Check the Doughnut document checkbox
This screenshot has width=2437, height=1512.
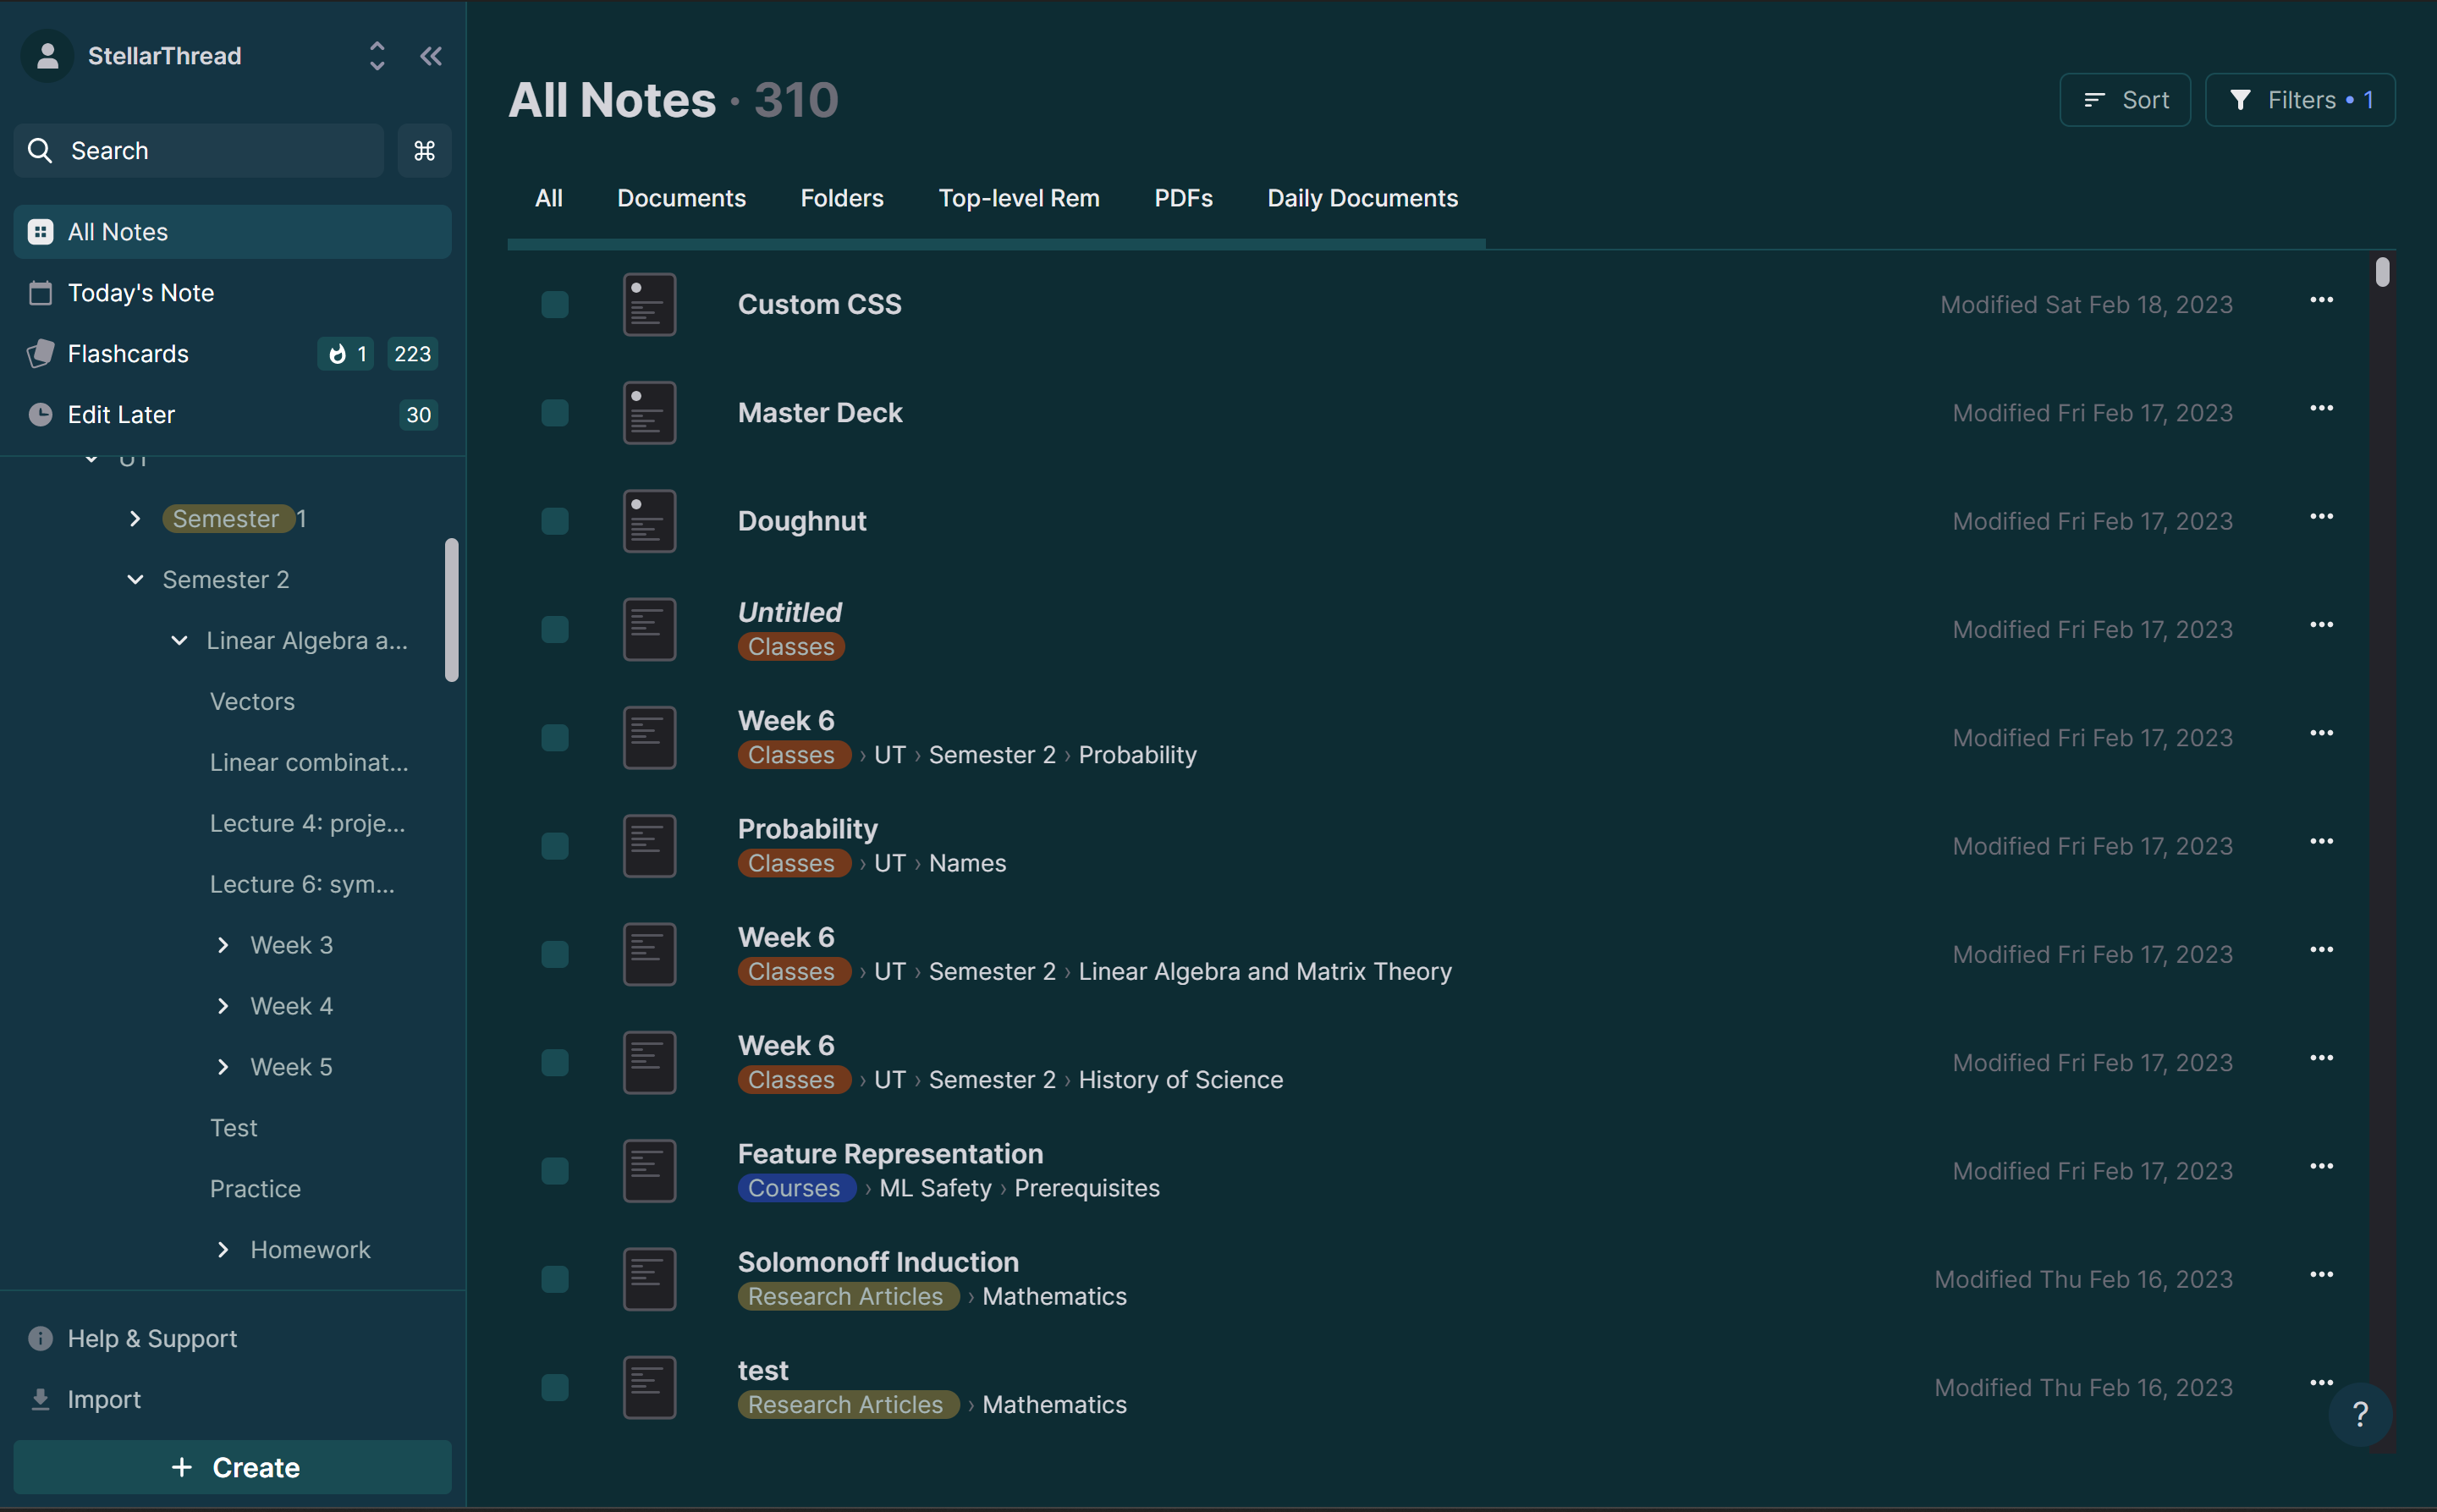click(555, 520)
